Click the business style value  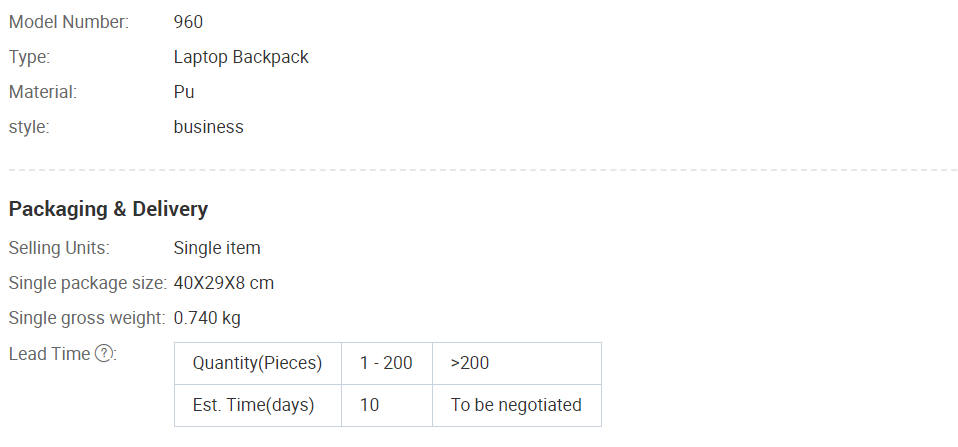208,127
